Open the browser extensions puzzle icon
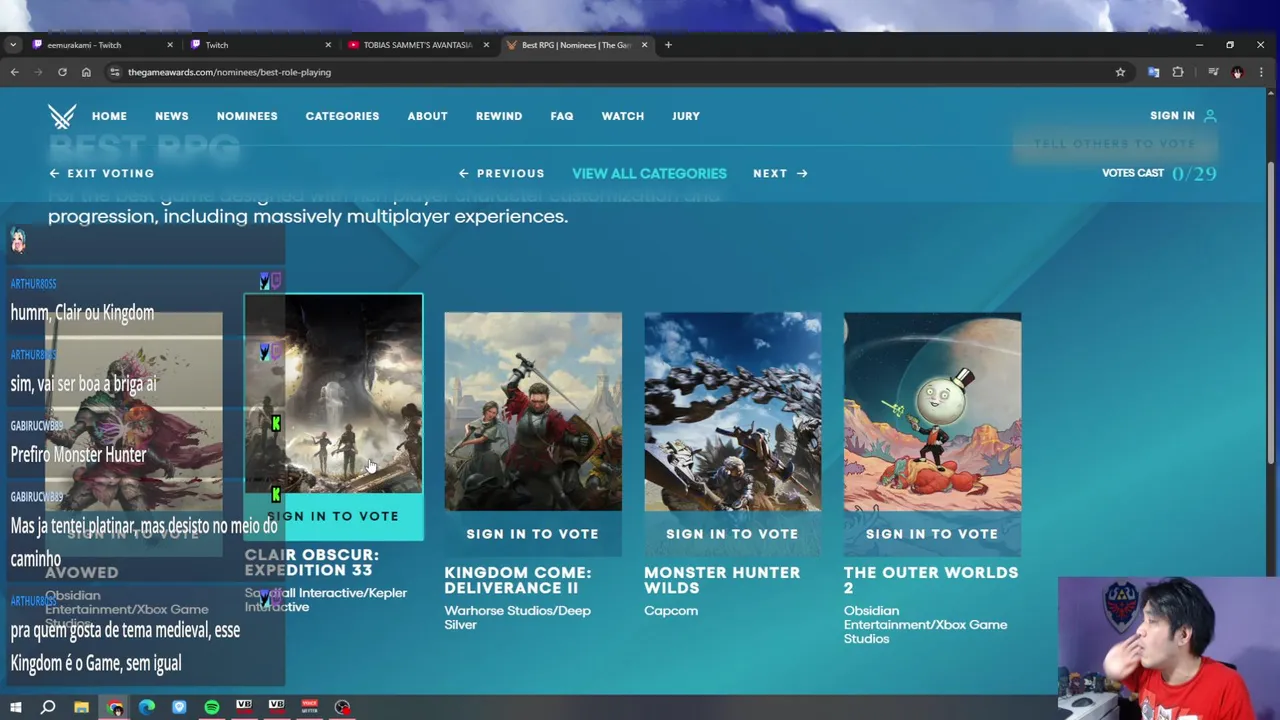Image resolution: width=1280 pixels, height=720 pixels. 1178,72
